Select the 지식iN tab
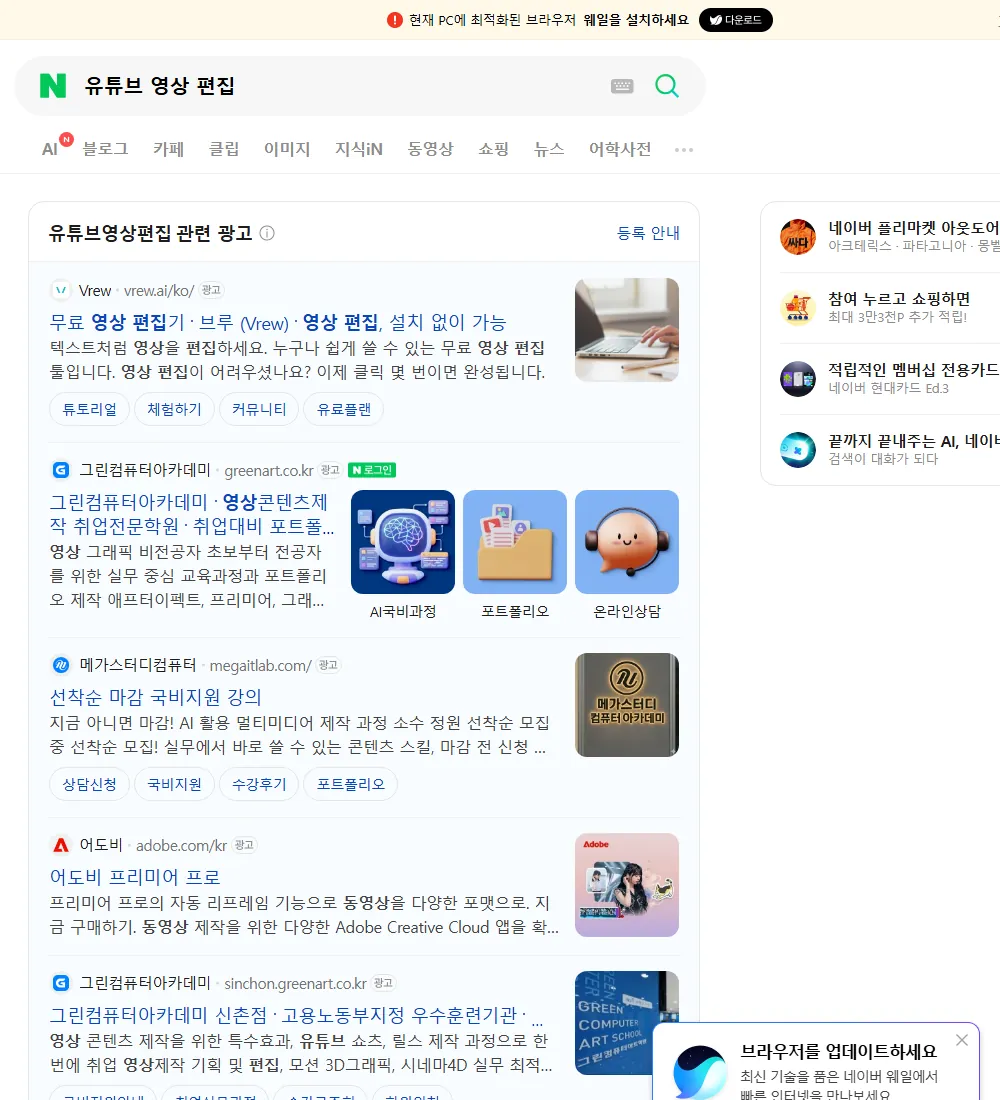 (x=359, y=149)
